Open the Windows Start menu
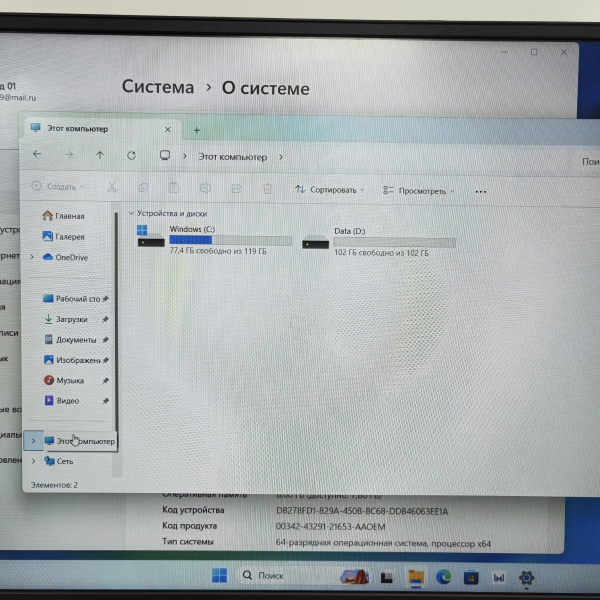The image size is (600, 600). click(x=220, y=575)
